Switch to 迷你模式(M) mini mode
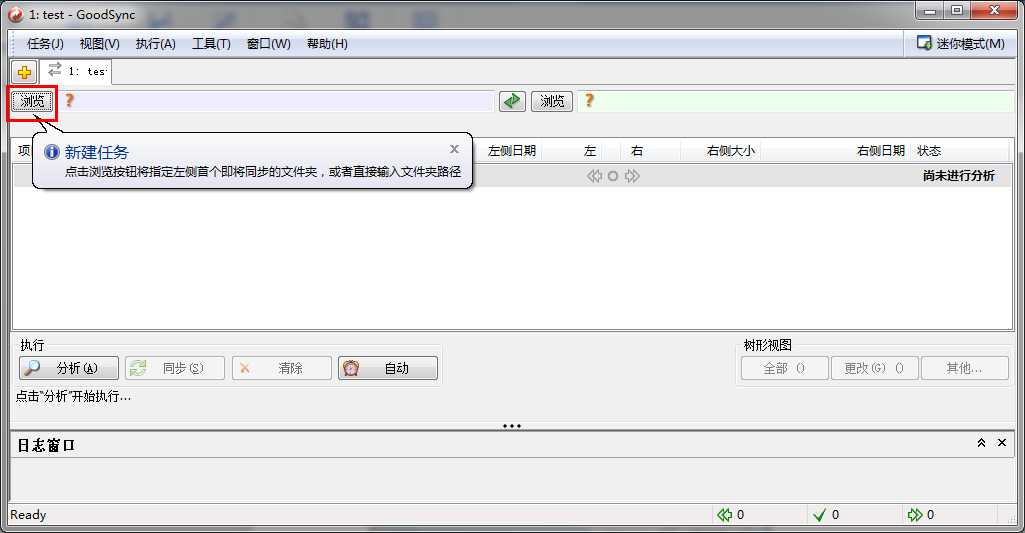This screenshot has height=533, width=1025. (x=960, y=44)
